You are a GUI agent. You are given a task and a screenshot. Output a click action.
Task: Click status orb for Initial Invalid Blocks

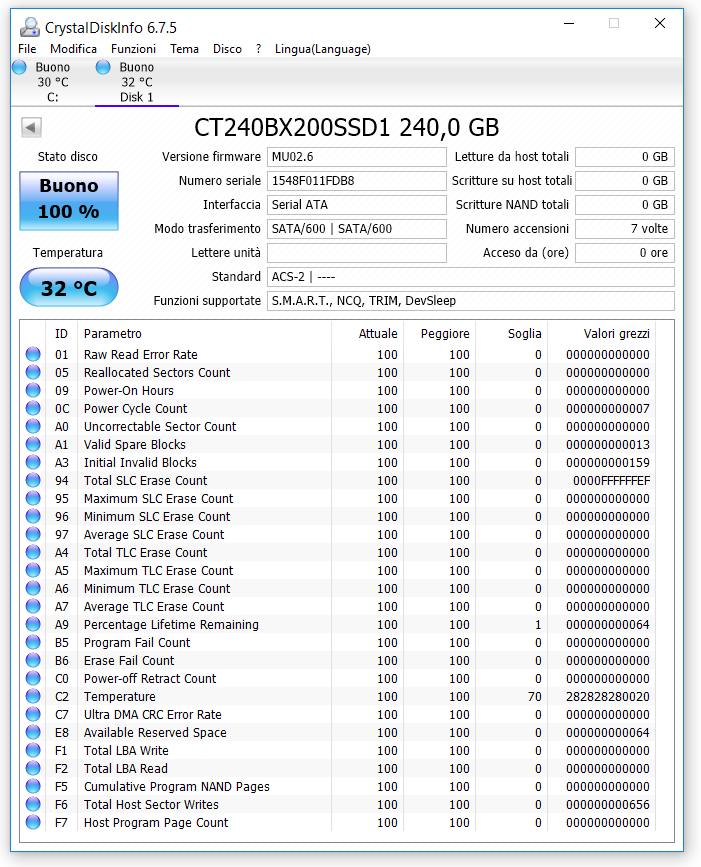(33, 462)
